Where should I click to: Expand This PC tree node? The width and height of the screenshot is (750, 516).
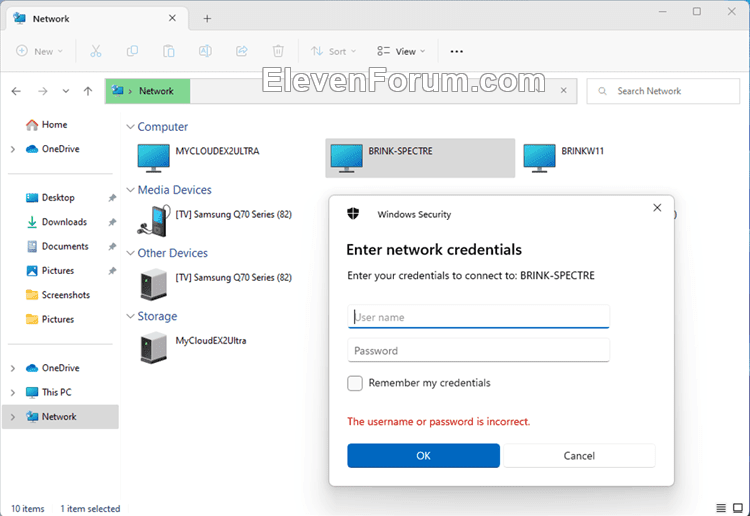(13, 393)
